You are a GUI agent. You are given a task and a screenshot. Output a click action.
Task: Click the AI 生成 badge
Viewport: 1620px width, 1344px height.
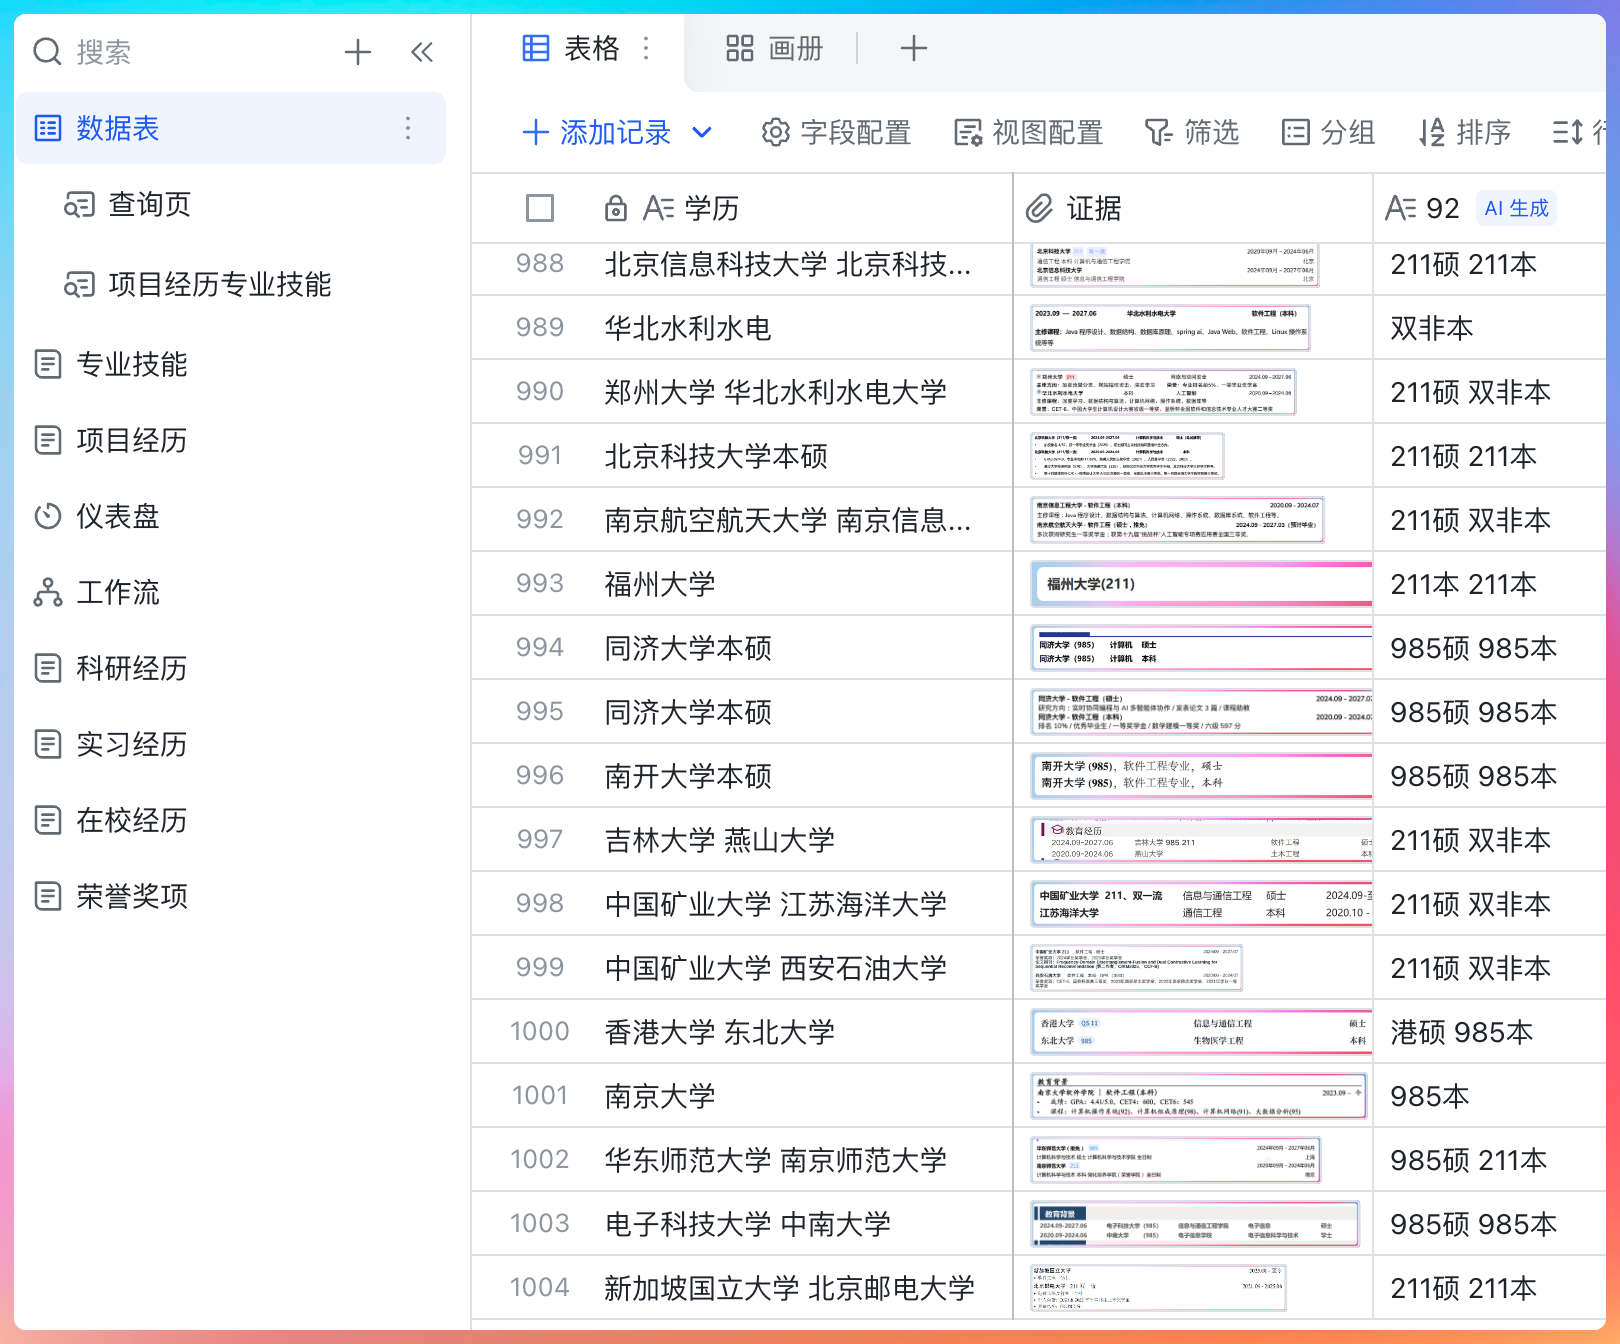pyautogui.click(x=1516, y=208)
